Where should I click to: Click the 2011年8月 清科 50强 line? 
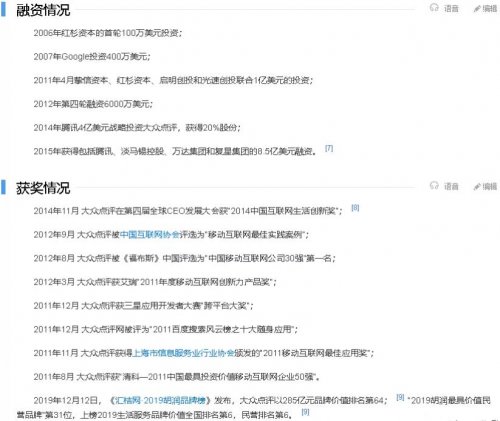[177, 377]
